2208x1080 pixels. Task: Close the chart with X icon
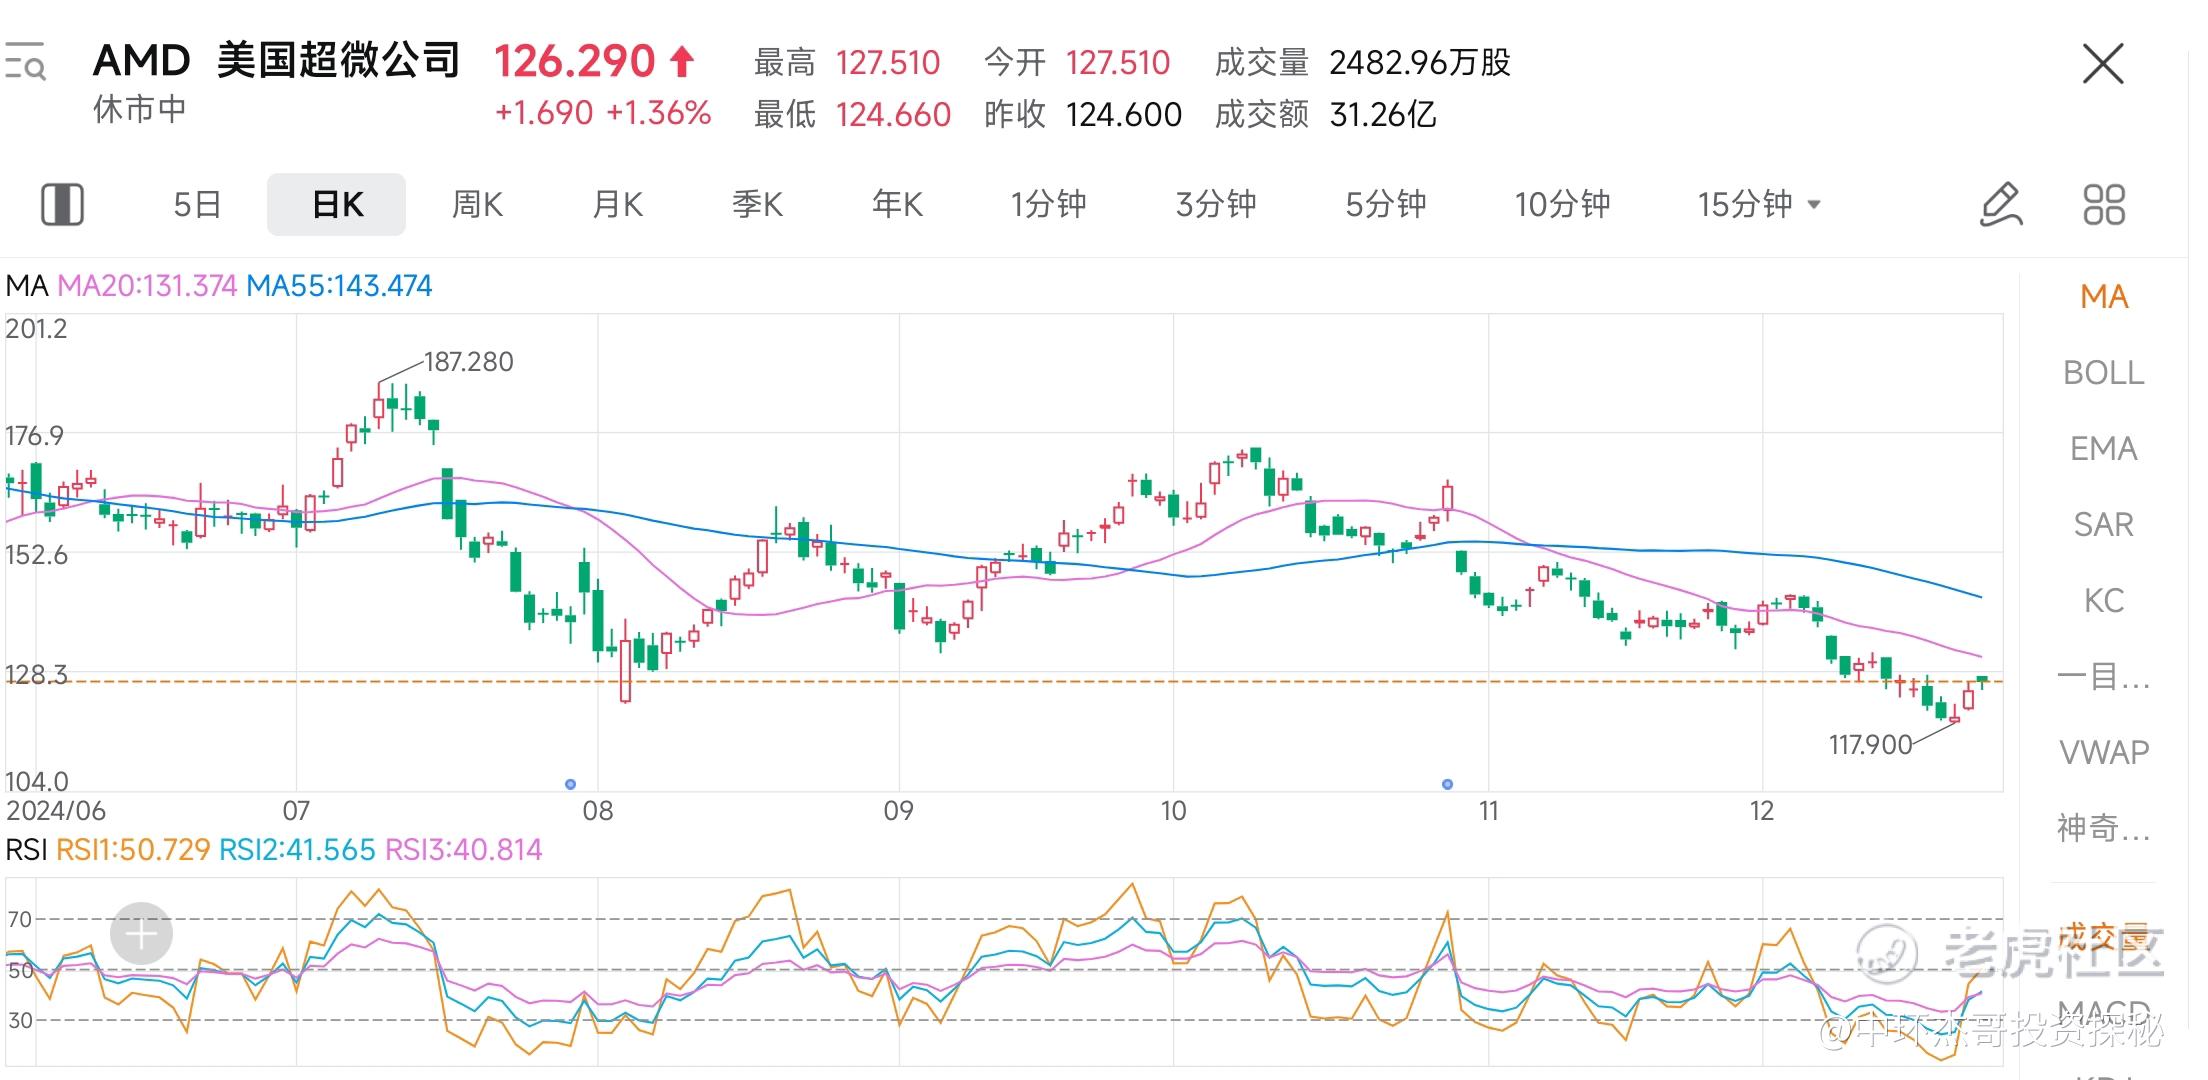pyautogui.click(x=2102, y=65)
